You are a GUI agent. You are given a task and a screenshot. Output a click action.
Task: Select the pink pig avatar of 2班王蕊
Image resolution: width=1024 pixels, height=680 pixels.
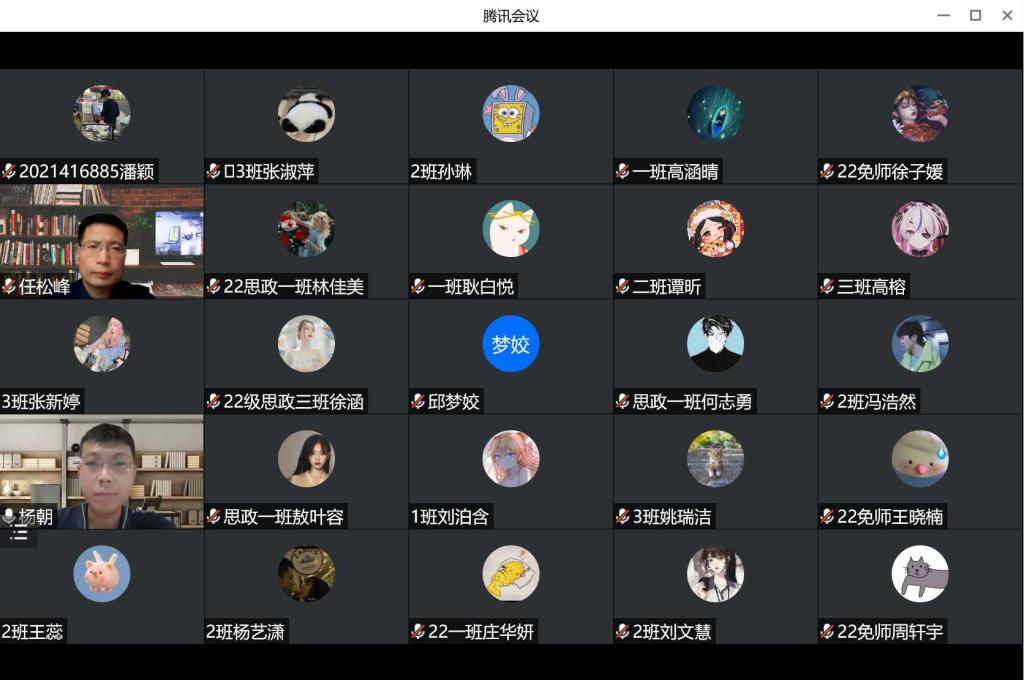(102, 574)
